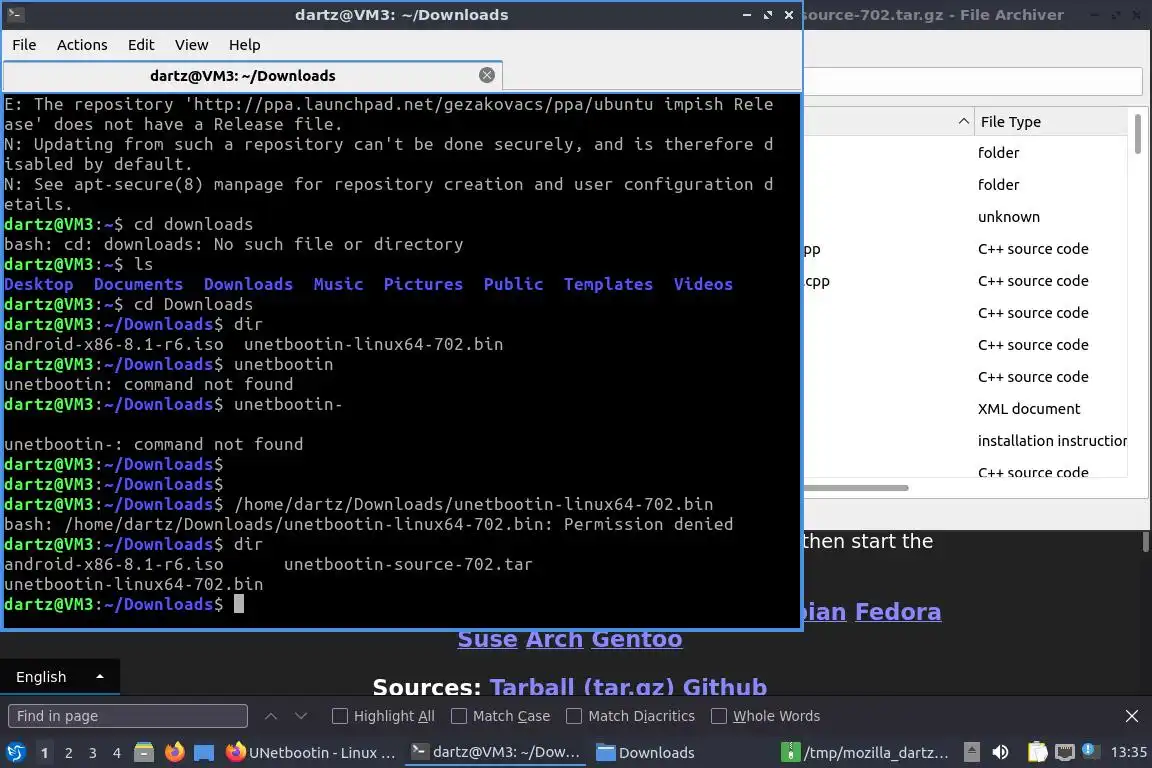Click the Firefox page vertical scrollbar

1145,542
